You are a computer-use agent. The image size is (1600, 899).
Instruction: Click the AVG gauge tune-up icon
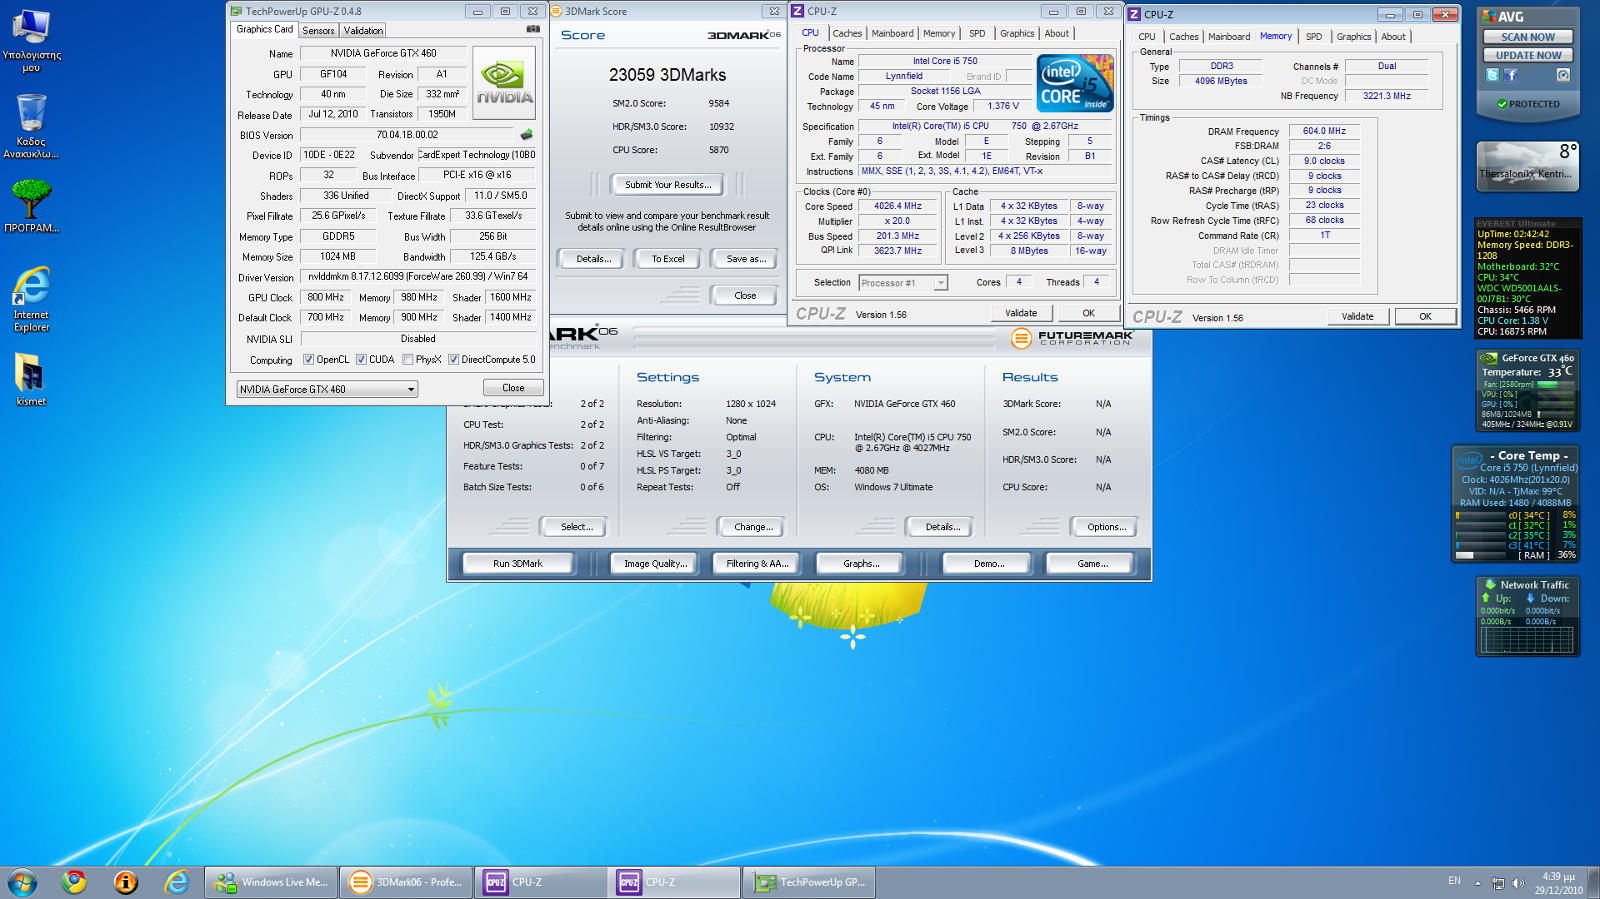pos(1563,75)
